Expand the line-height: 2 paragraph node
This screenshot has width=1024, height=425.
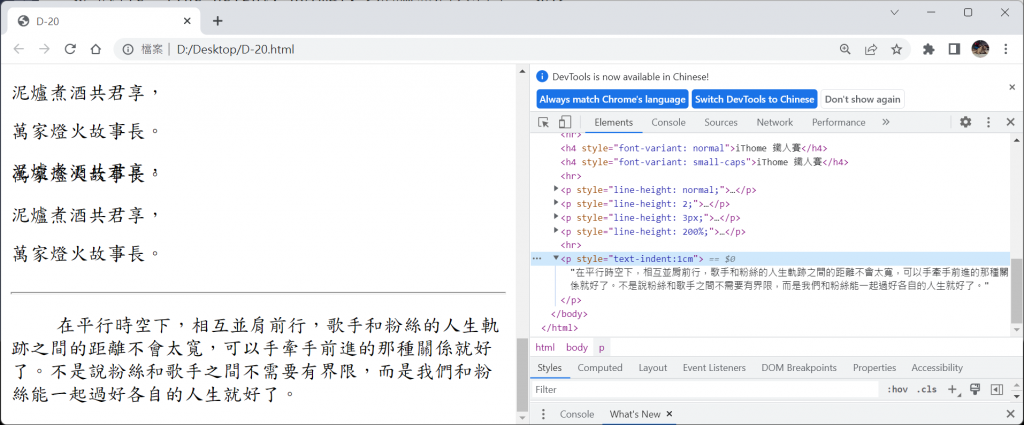tap(556, 203)
